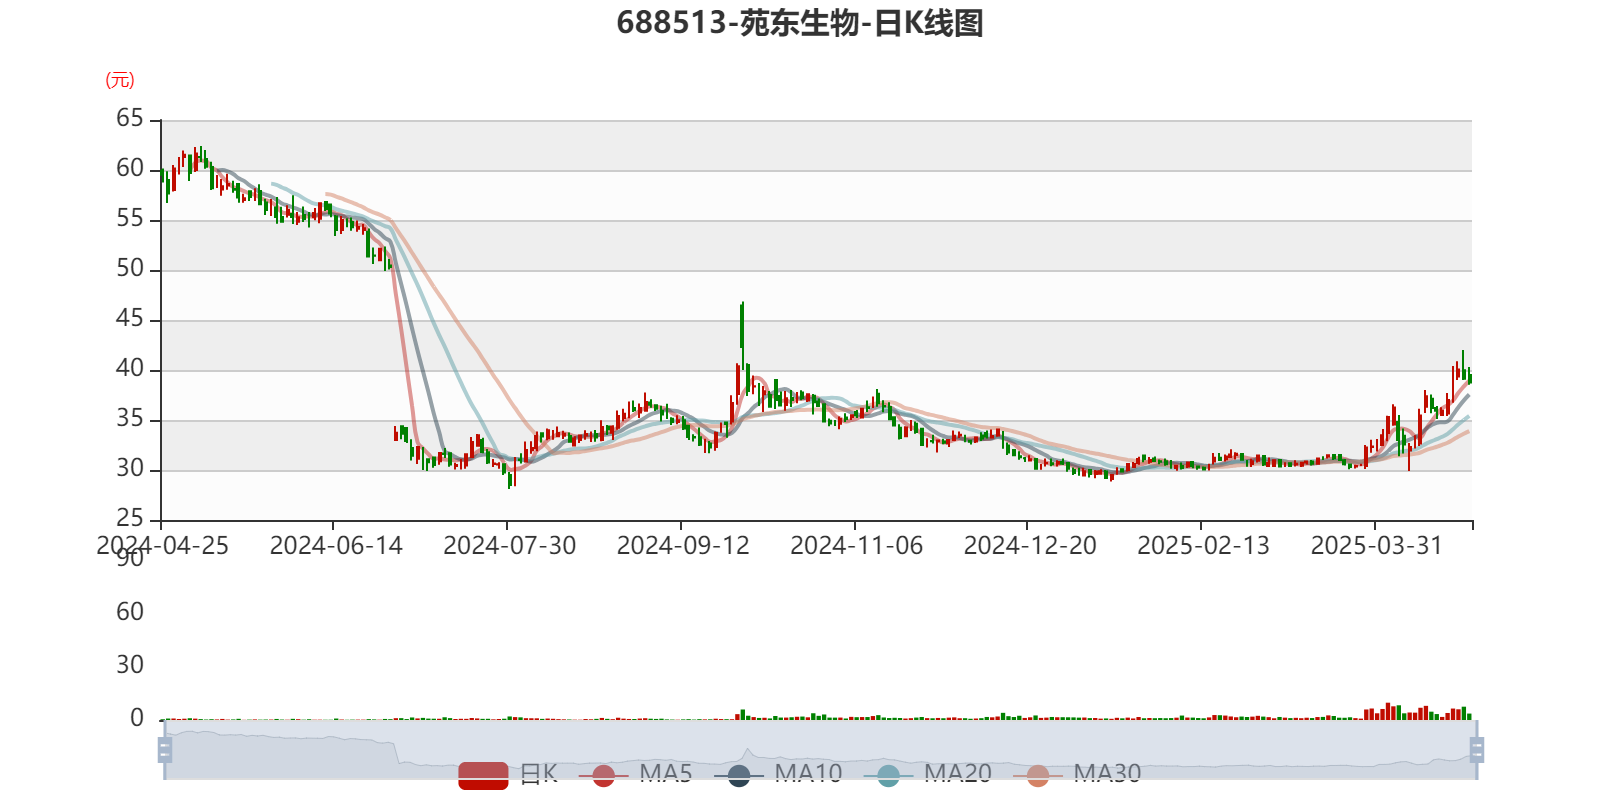The height and width of the screenshot is (800, 1600).
Task: Click the red (元) unit label
Action: pyautogui.click(x=120, y=80)
